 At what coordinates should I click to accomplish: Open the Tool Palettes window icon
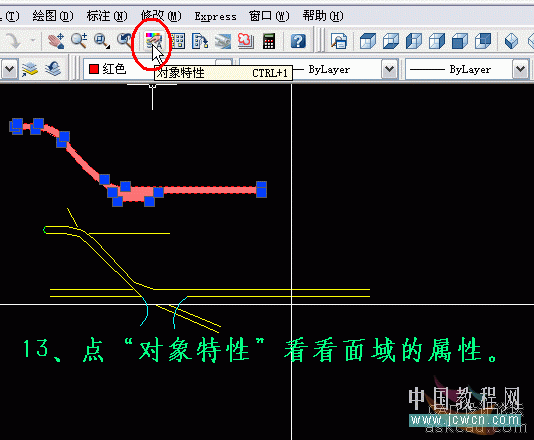[x=200, y=41]
